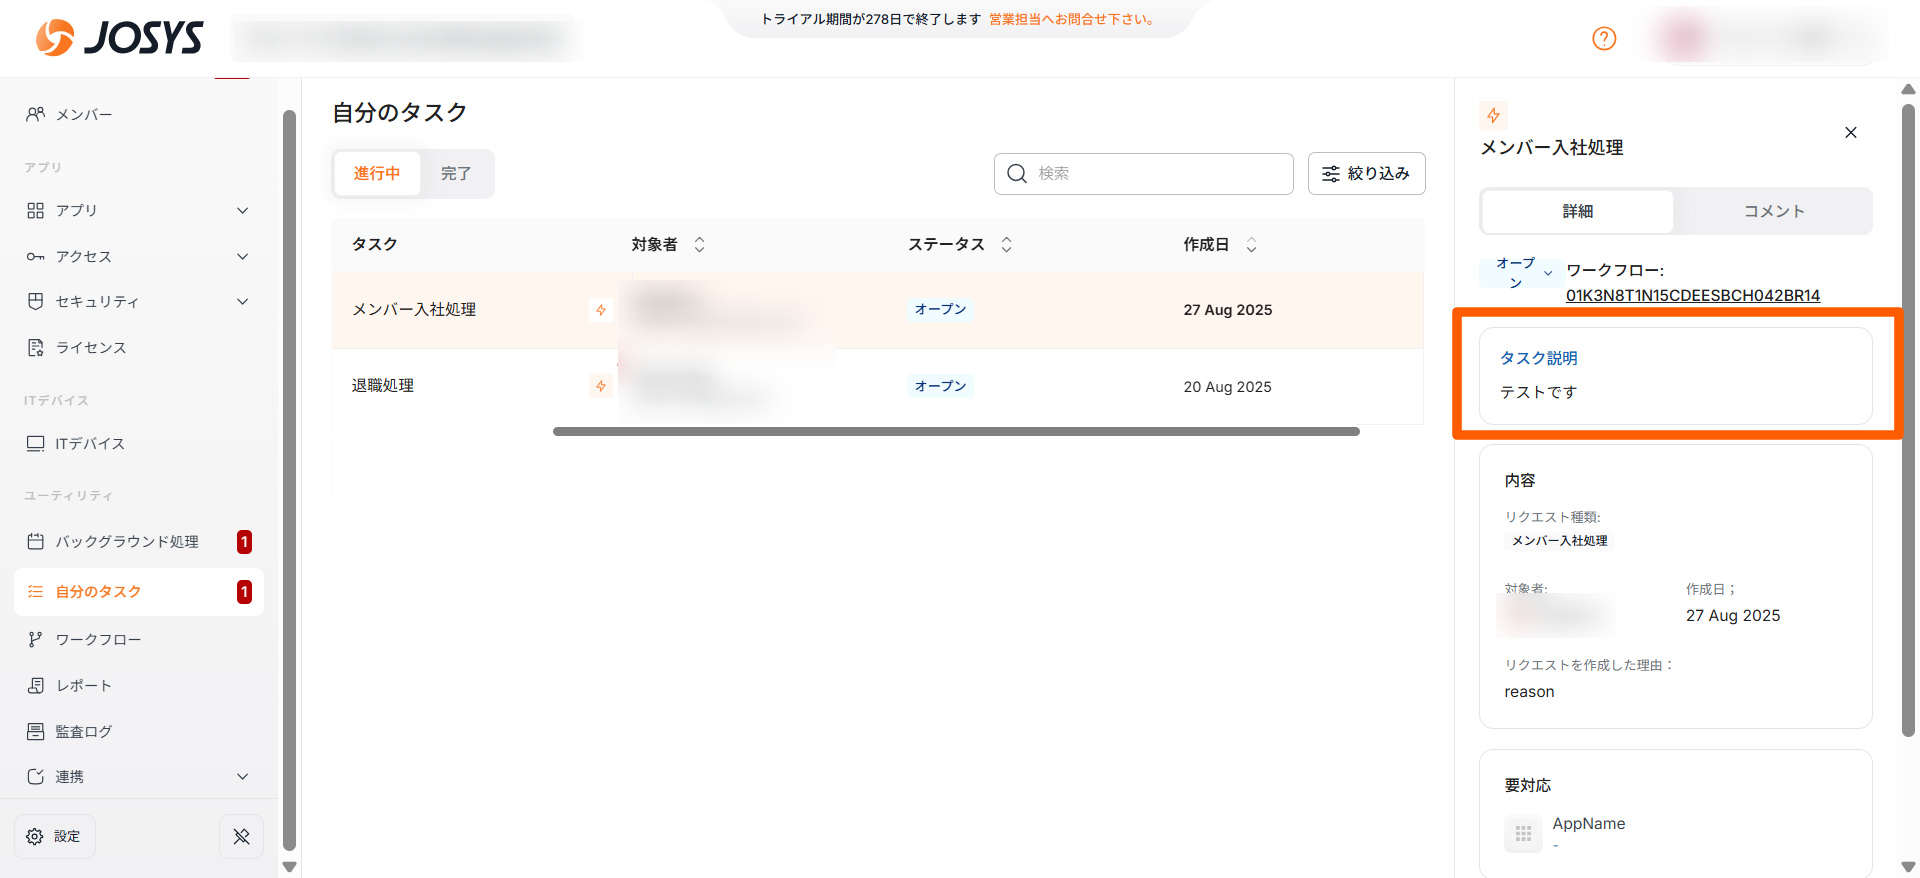Click the lightning icon on 退職処理 row

pyautogui.click(x=601, y=386)
